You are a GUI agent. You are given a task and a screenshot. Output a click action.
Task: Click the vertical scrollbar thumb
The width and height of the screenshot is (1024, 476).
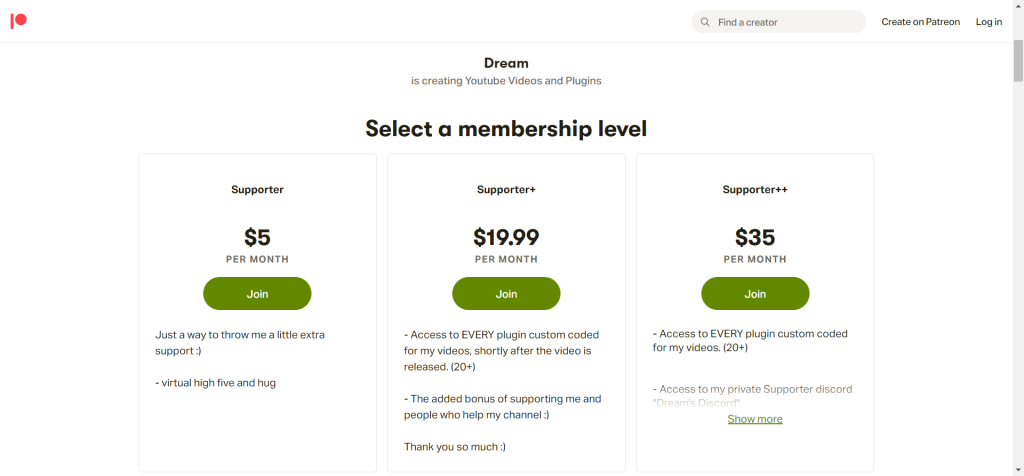tap(1018, 60)
